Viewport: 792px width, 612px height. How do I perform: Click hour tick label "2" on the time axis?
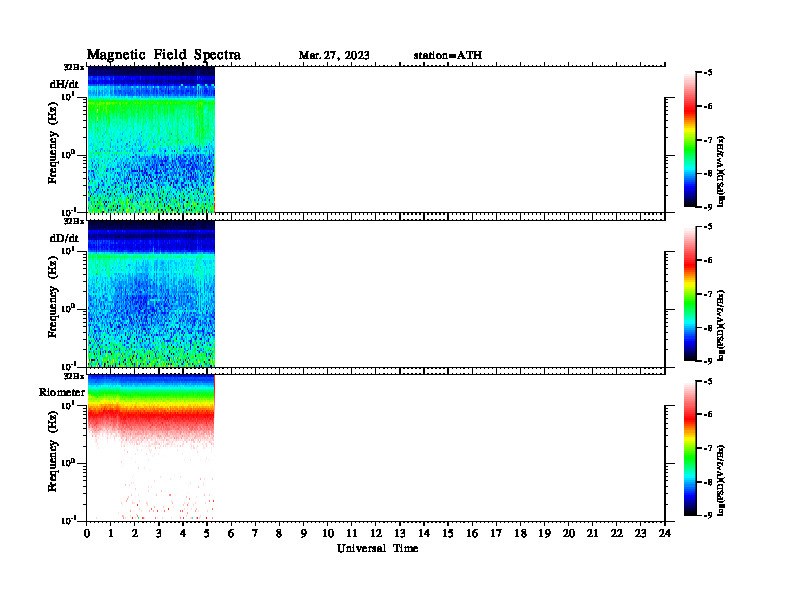coord(135,533)
